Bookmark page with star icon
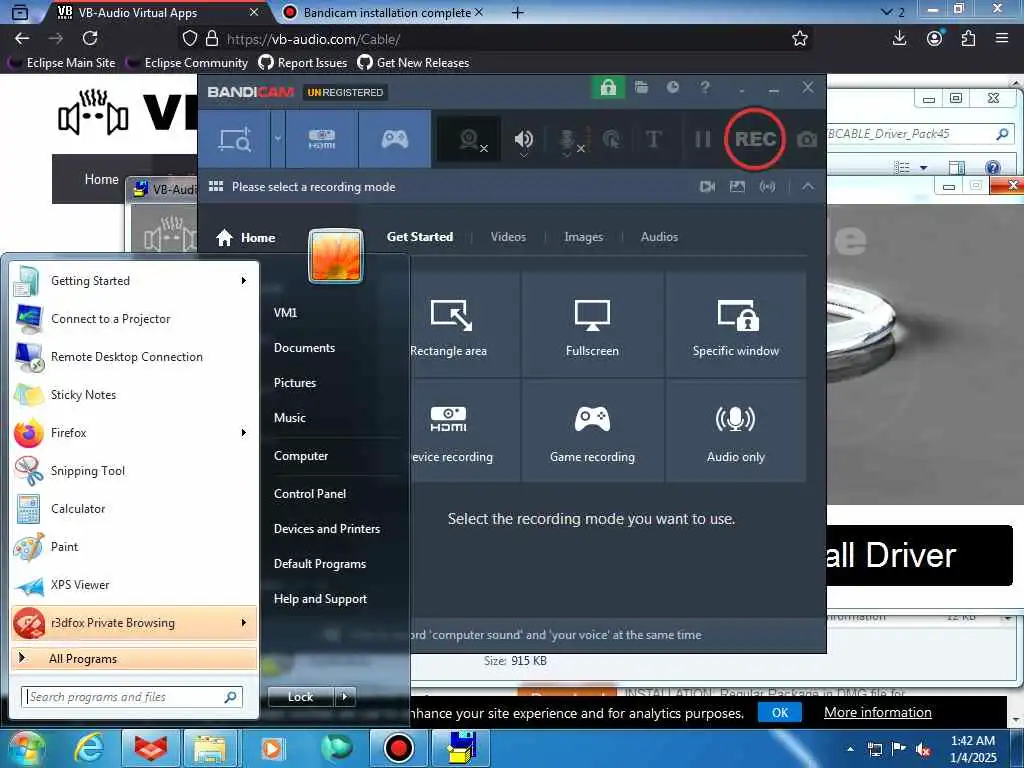The width and height of the screenshot is (1024, 768). [799, 39]
